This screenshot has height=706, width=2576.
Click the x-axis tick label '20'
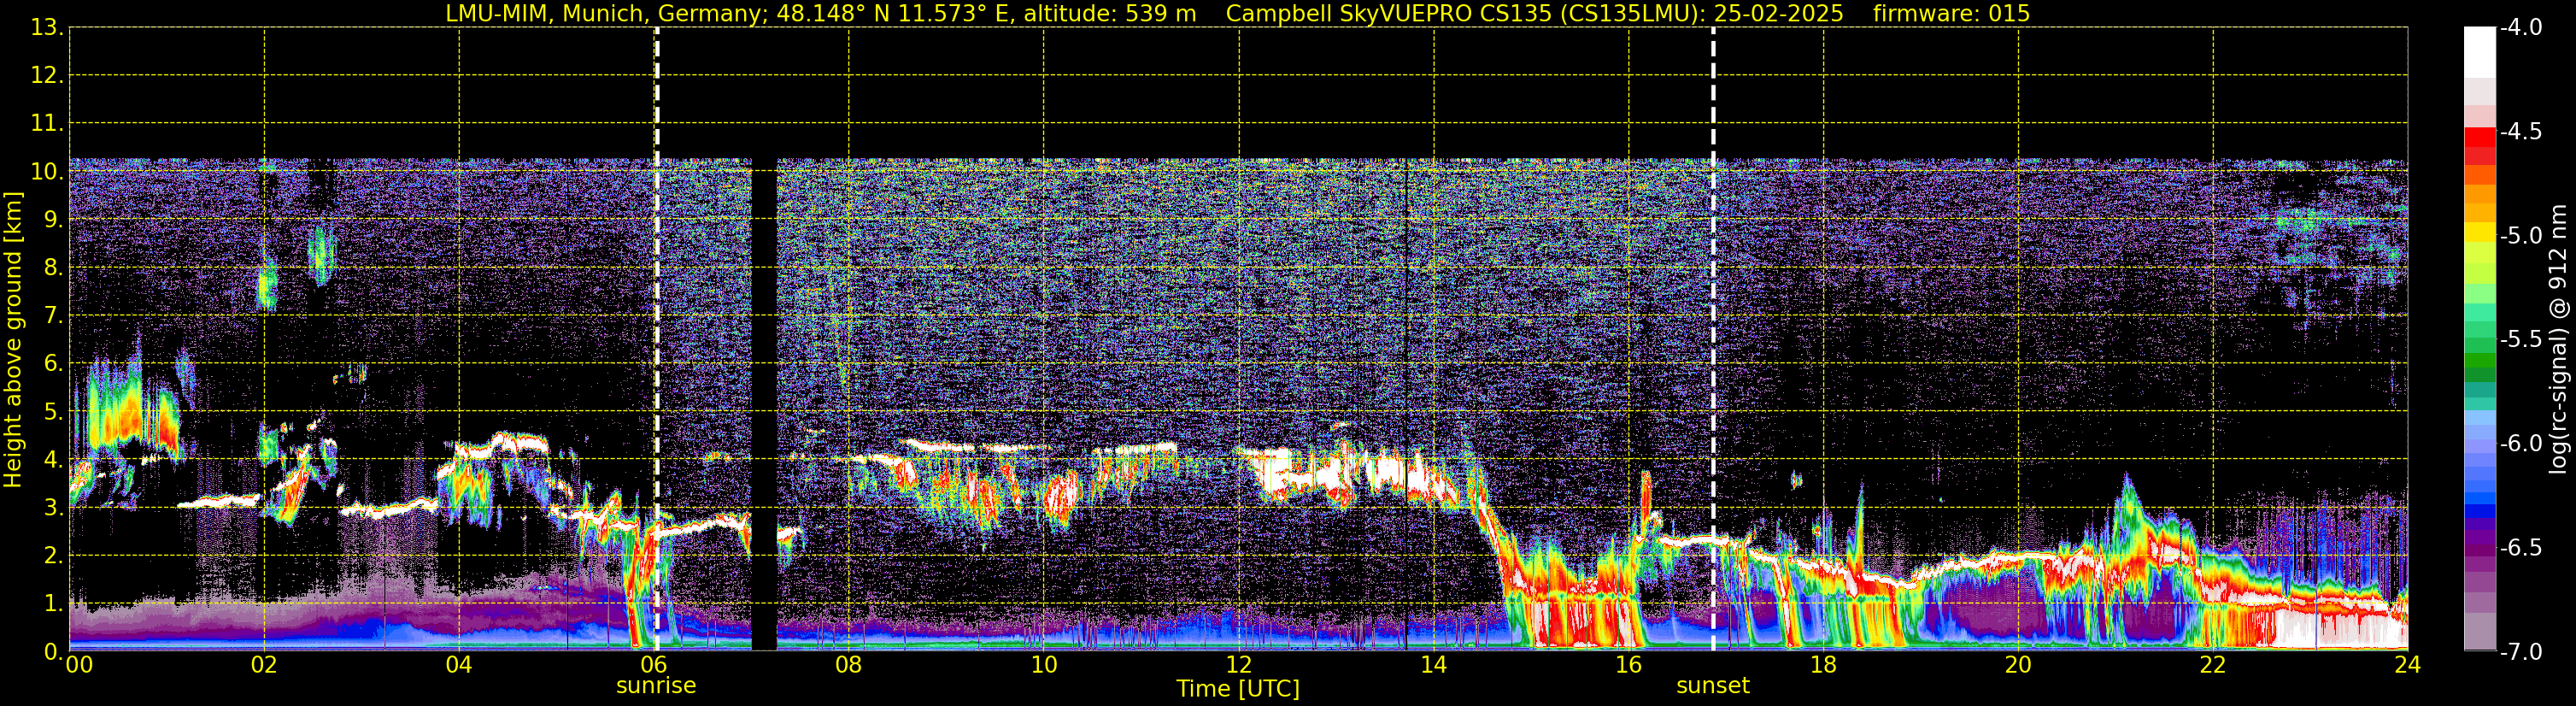point(2018,666)
